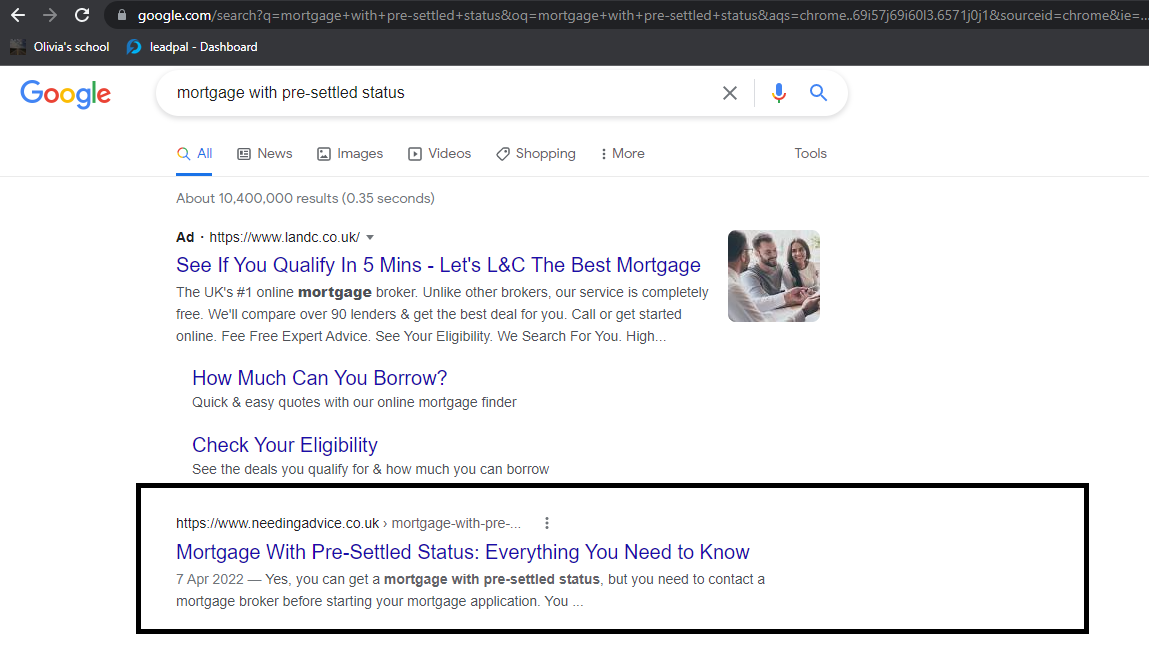The image size is (1149, 659).
Task: Switch to the Images tab
Action: click(x=350, y=154)
